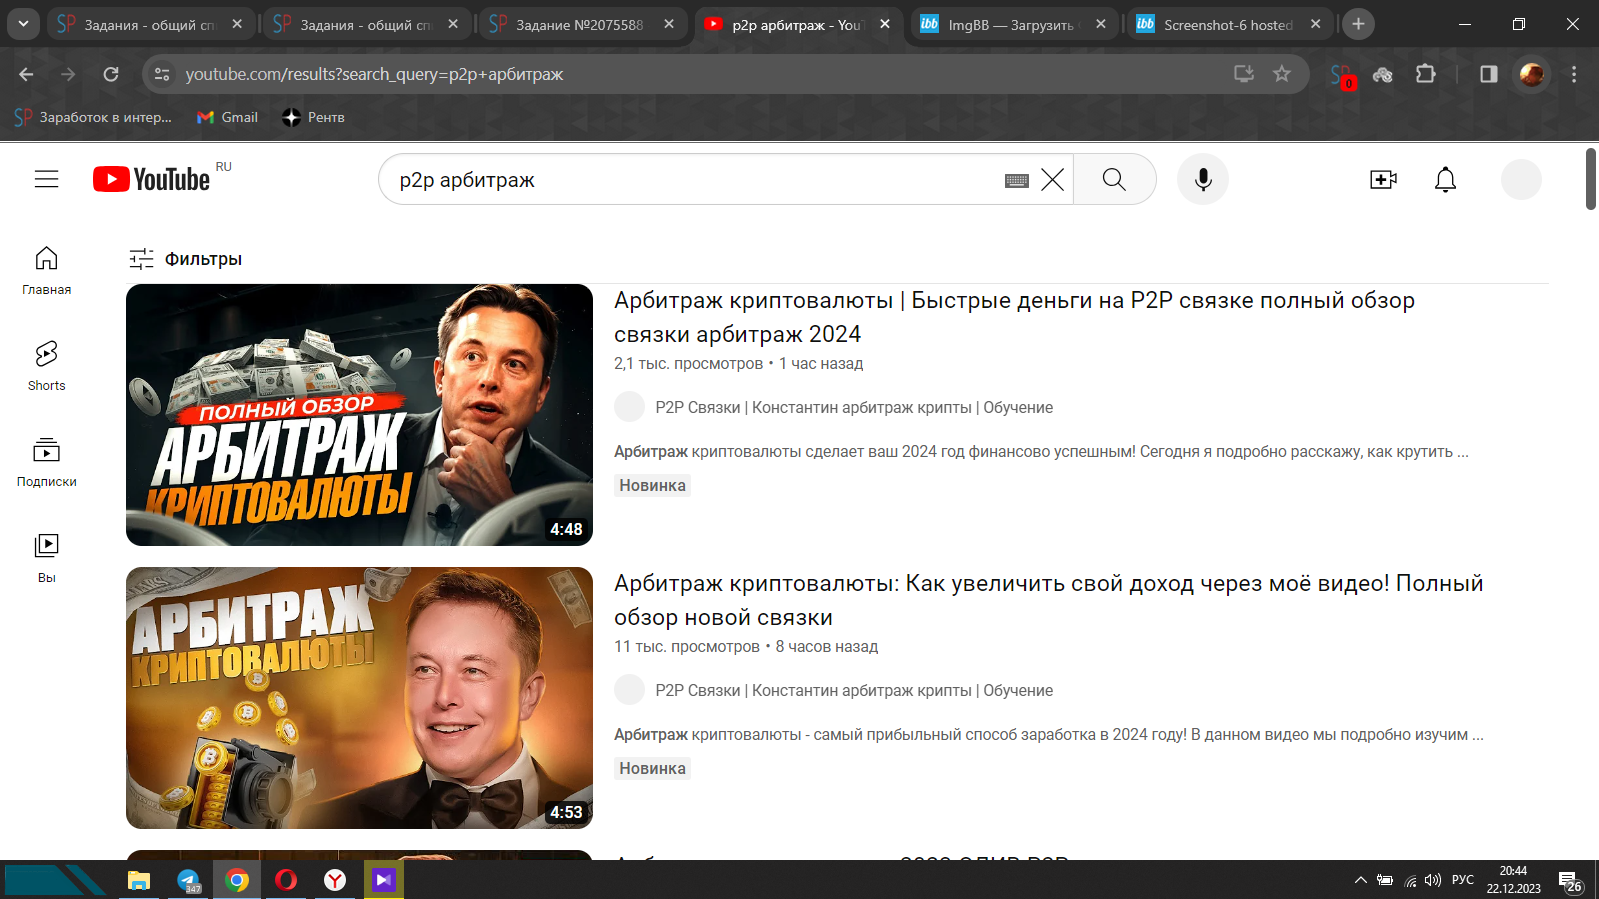The height and width of the screenshot is (899, 1599).
Task: Open the on-screen keyboard in search box
Action: point(1017,180)
